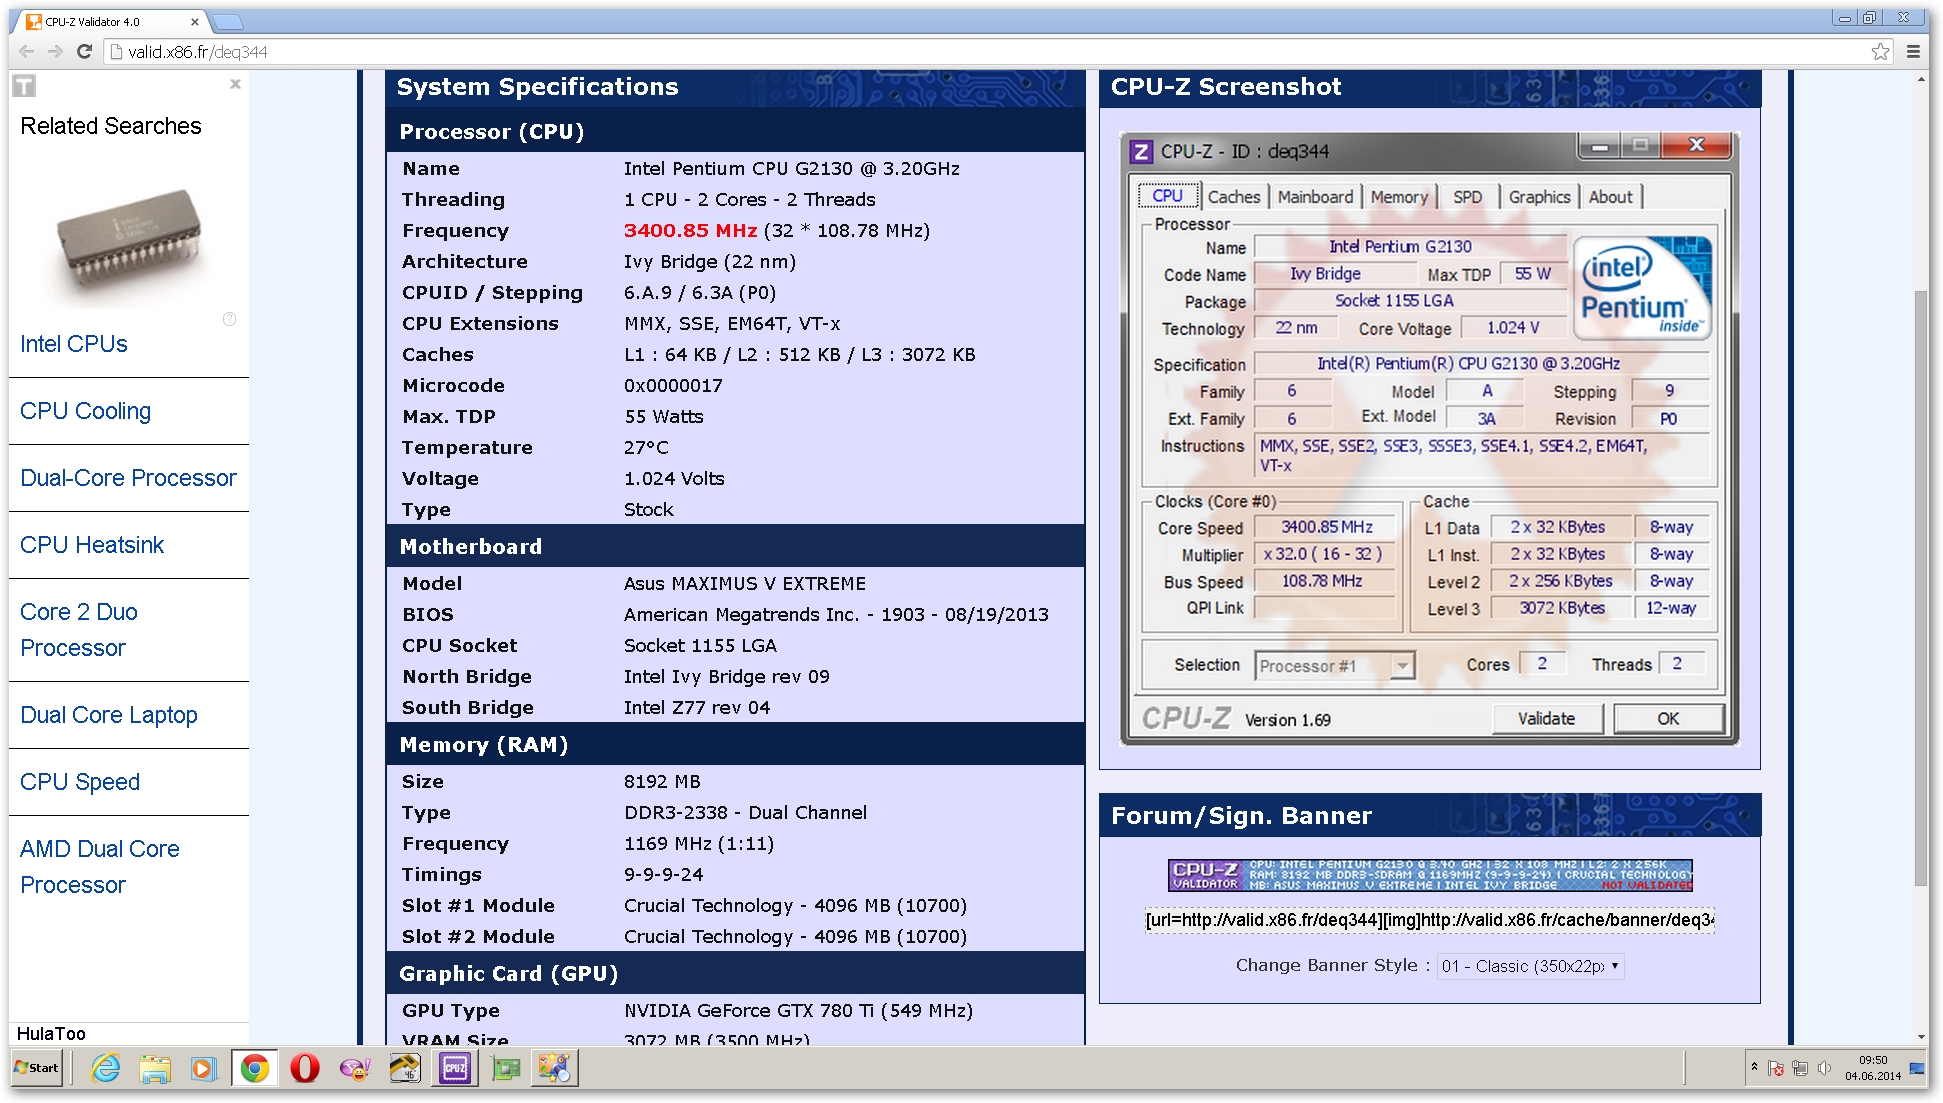Click the Asus MAXIMUS V EXTREME model text
This screenshot has height=1103, width=1943.
745,584
